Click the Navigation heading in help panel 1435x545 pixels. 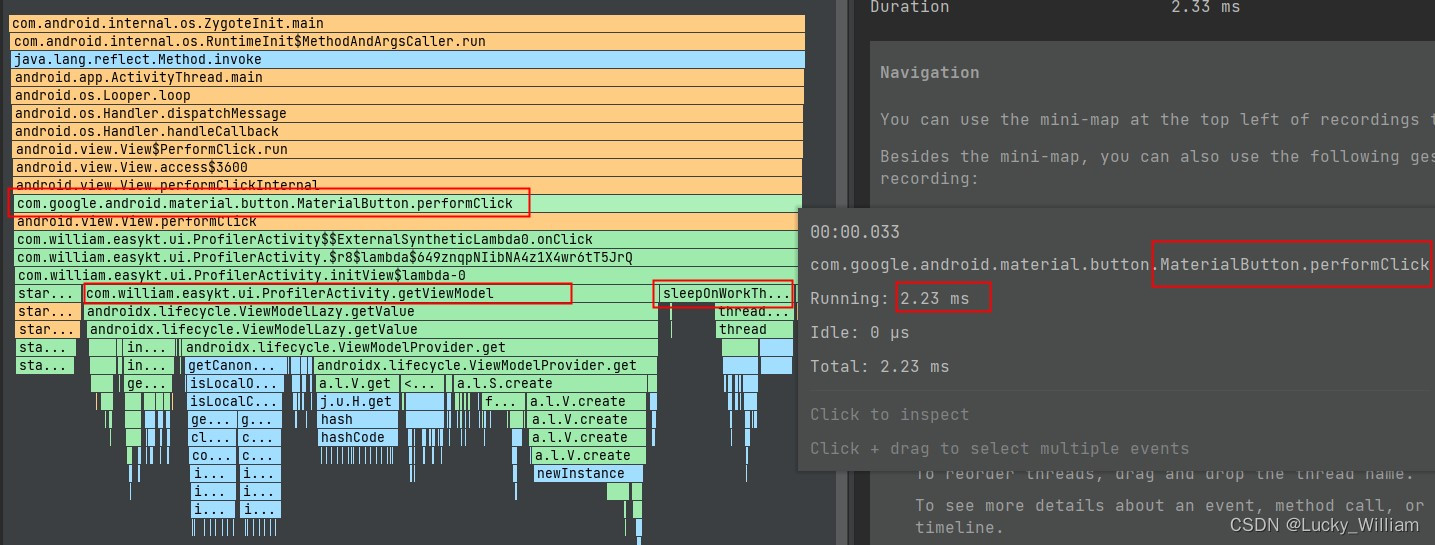[x=930, y=72]
